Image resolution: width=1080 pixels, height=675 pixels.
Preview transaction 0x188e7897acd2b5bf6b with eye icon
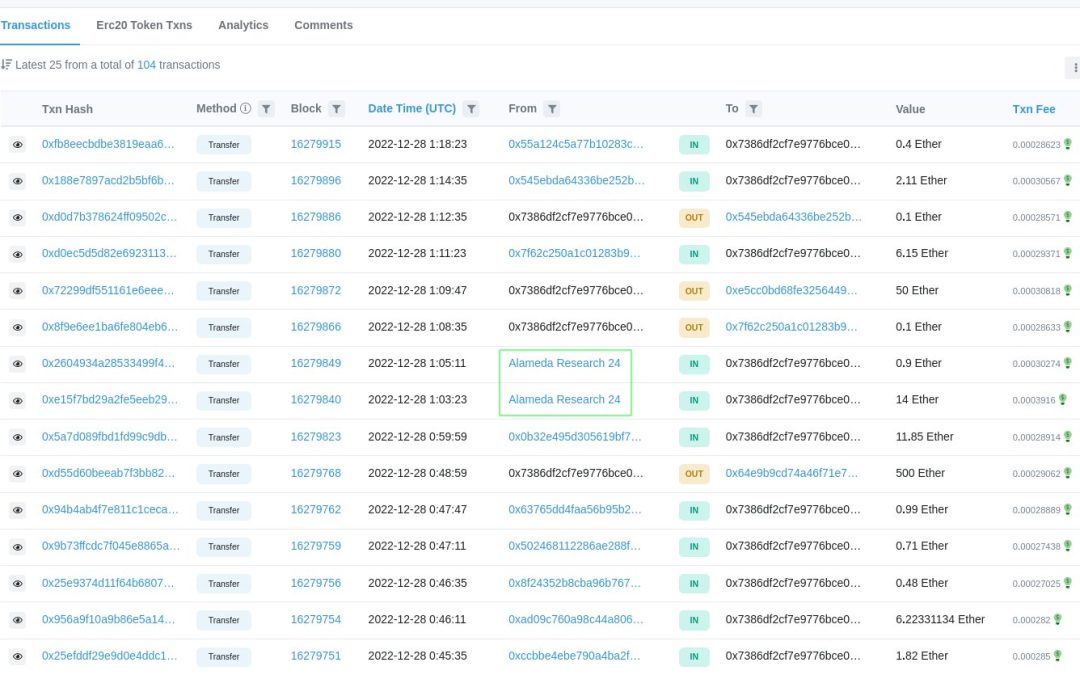point(17,181)
